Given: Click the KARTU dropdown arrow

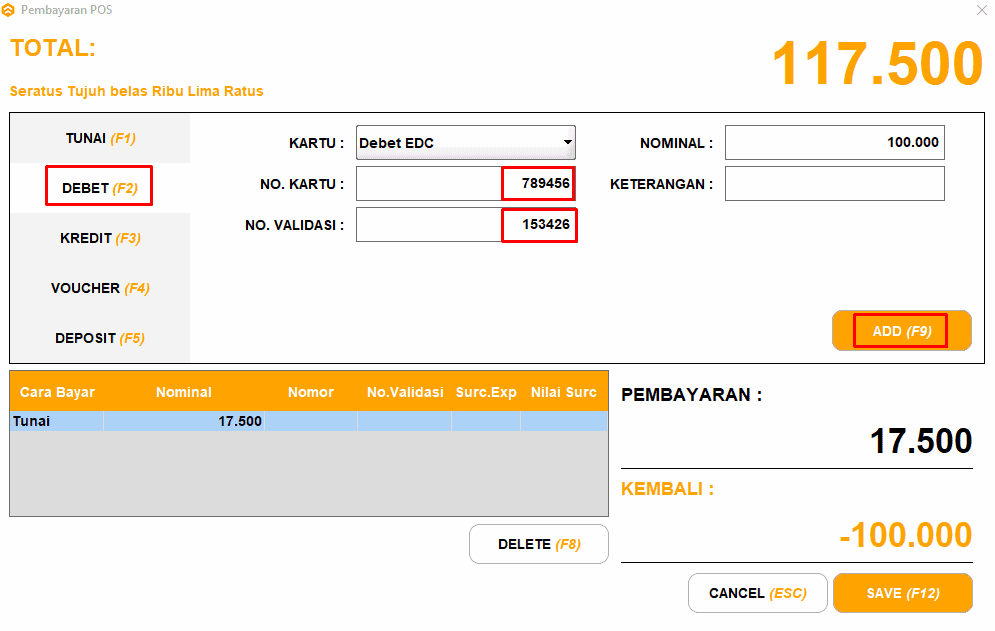Looking at the screenshot, I should tap(567, 143).
